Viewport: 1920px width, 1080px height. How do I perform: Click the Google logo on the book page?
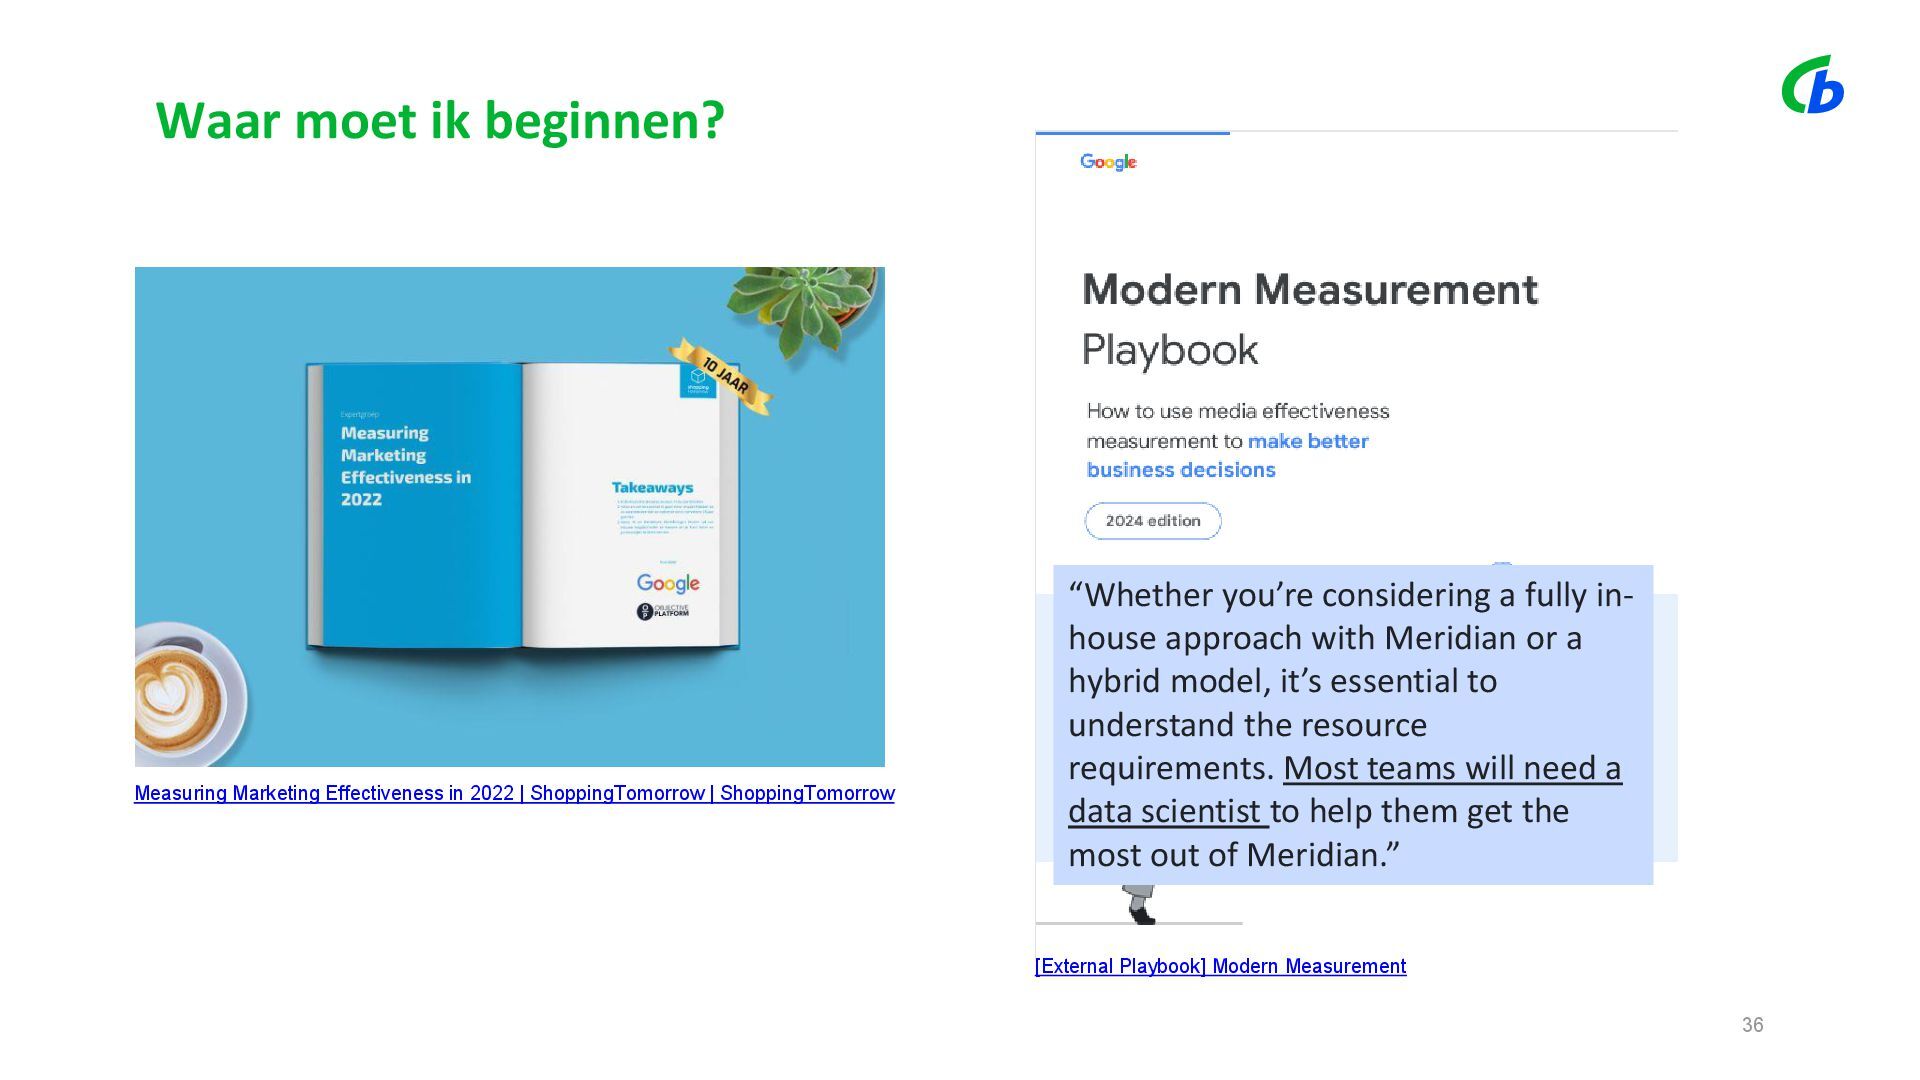668,583
